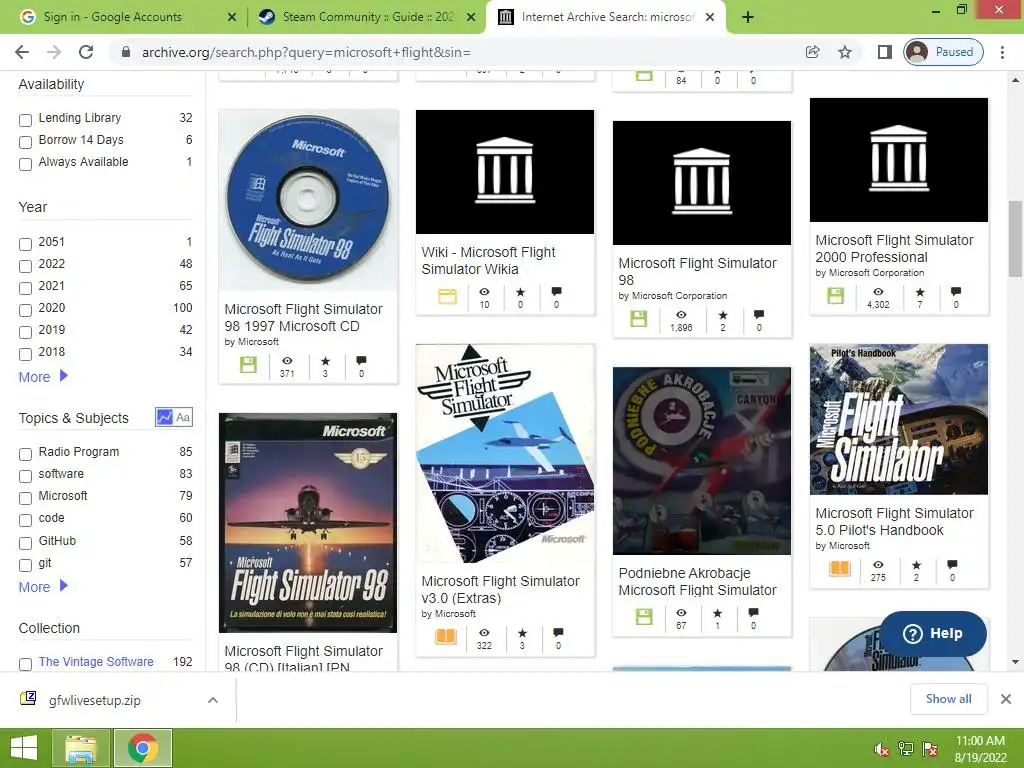Click the book icon on v3.0 Extras card
The image size is (1024, 768).
point(446,636)
